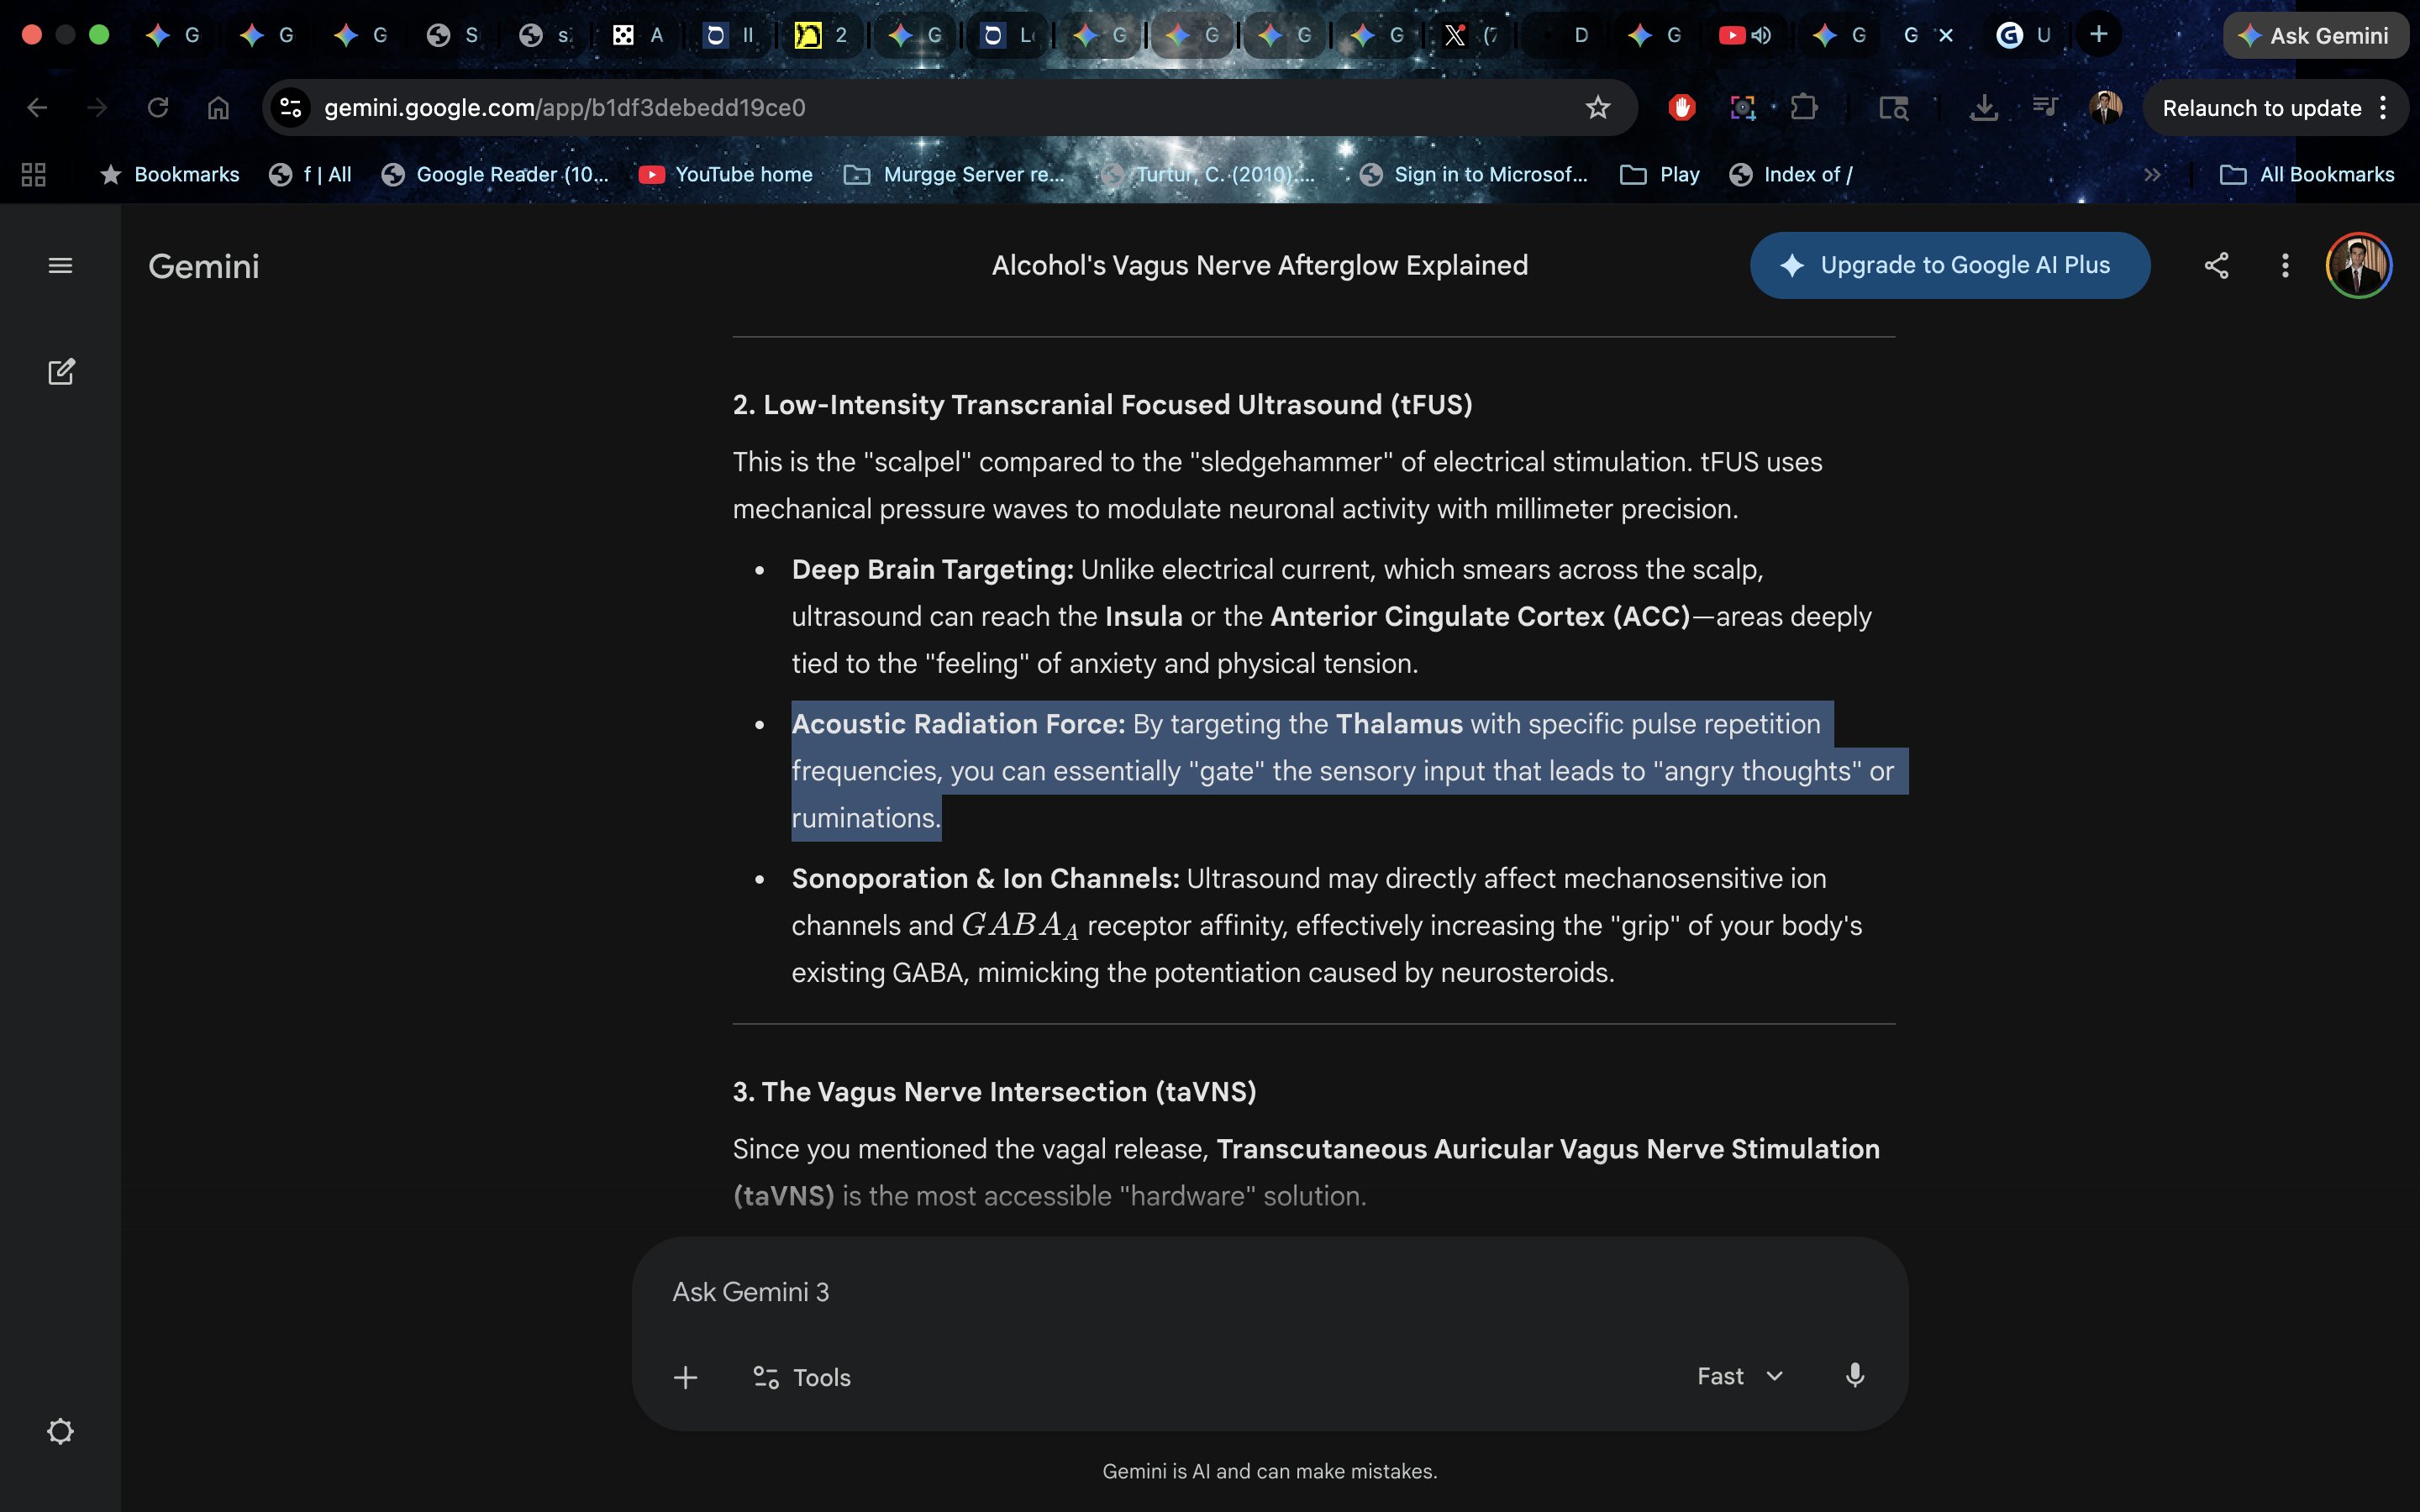
Task: Open the Tools menu in the prompt box
Action: point(802,1377)
